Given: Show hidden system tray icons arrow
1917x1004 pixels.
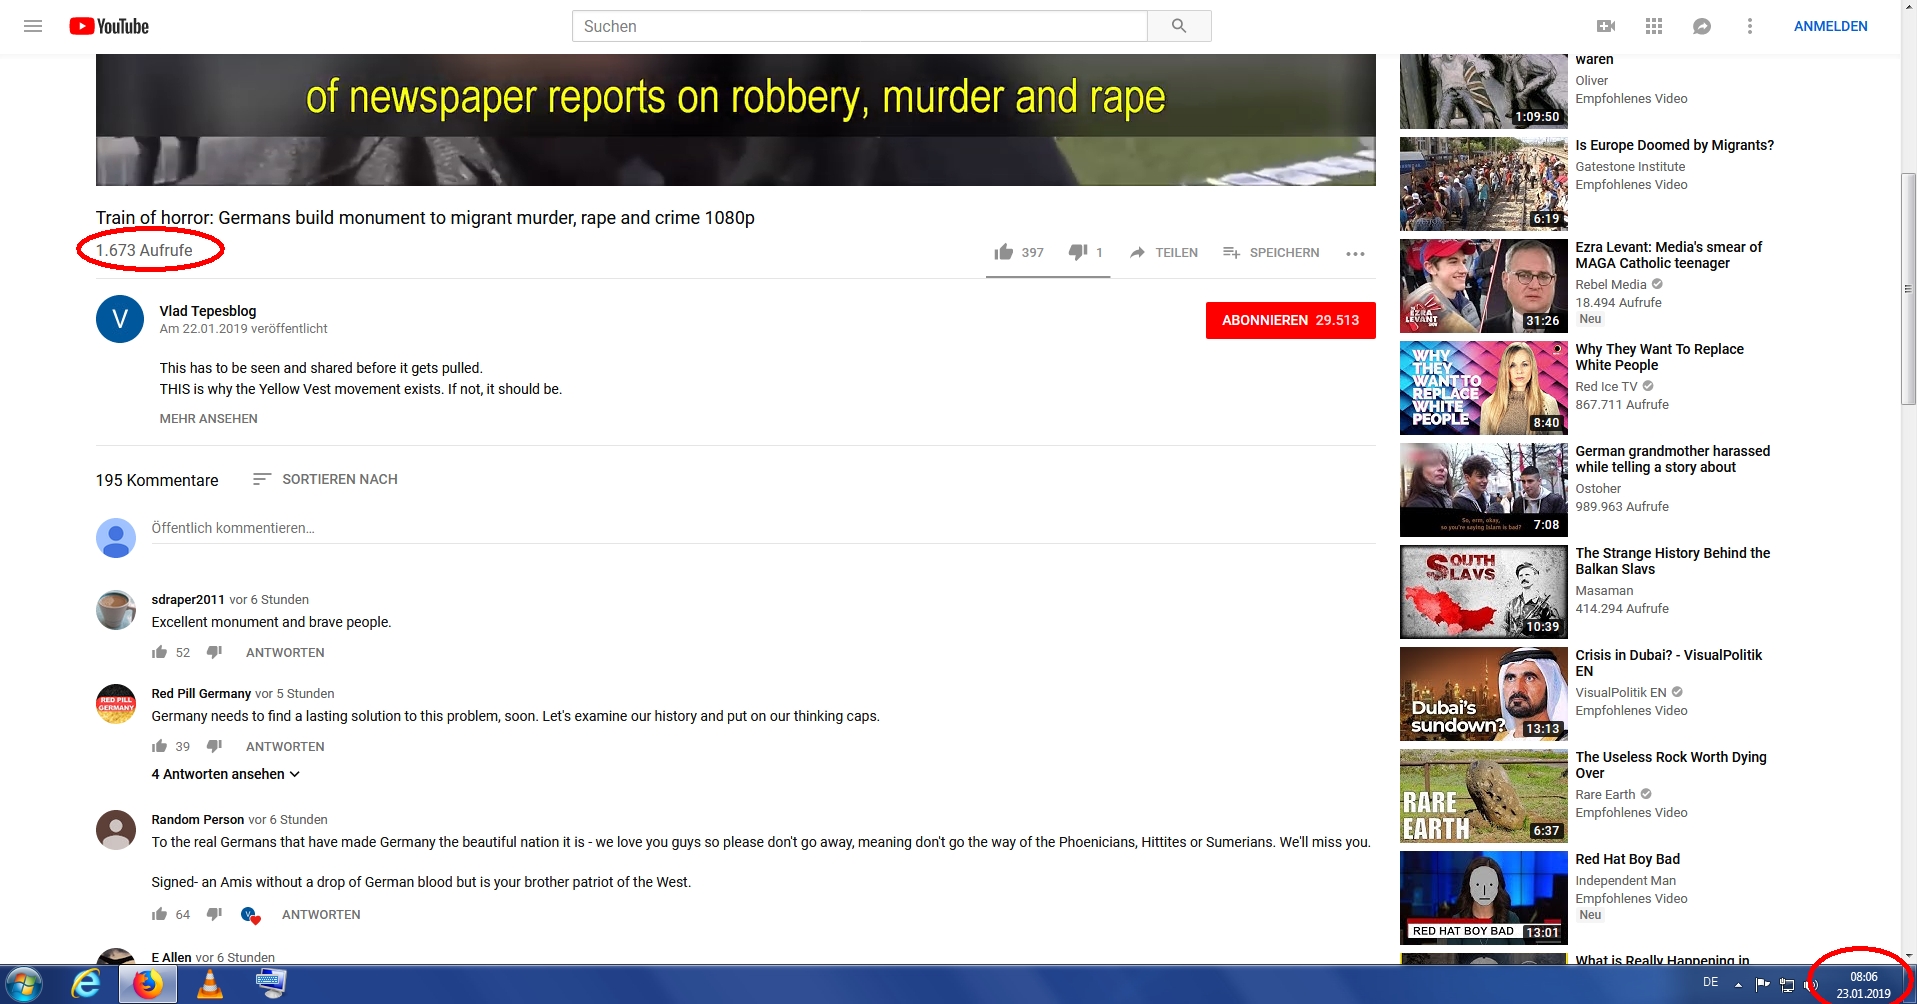Looking at the screenshot, I should click(1738, 985).
